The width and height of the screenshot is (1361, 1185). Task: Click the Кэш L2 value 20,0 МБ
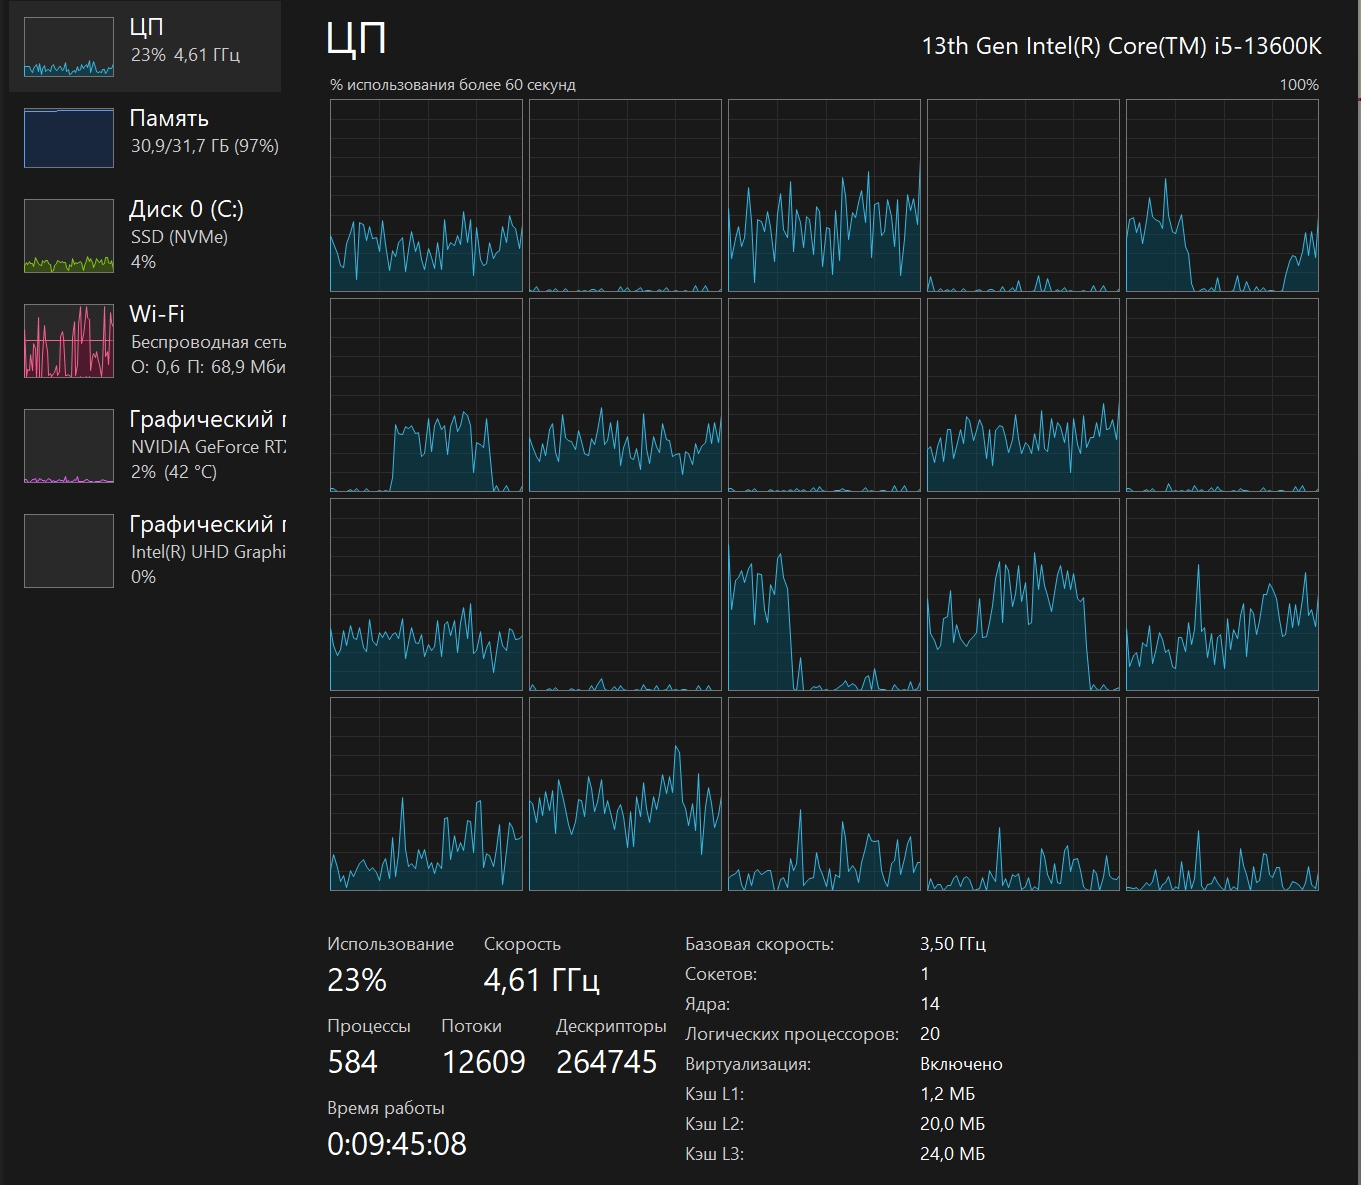click(953, 1124)
